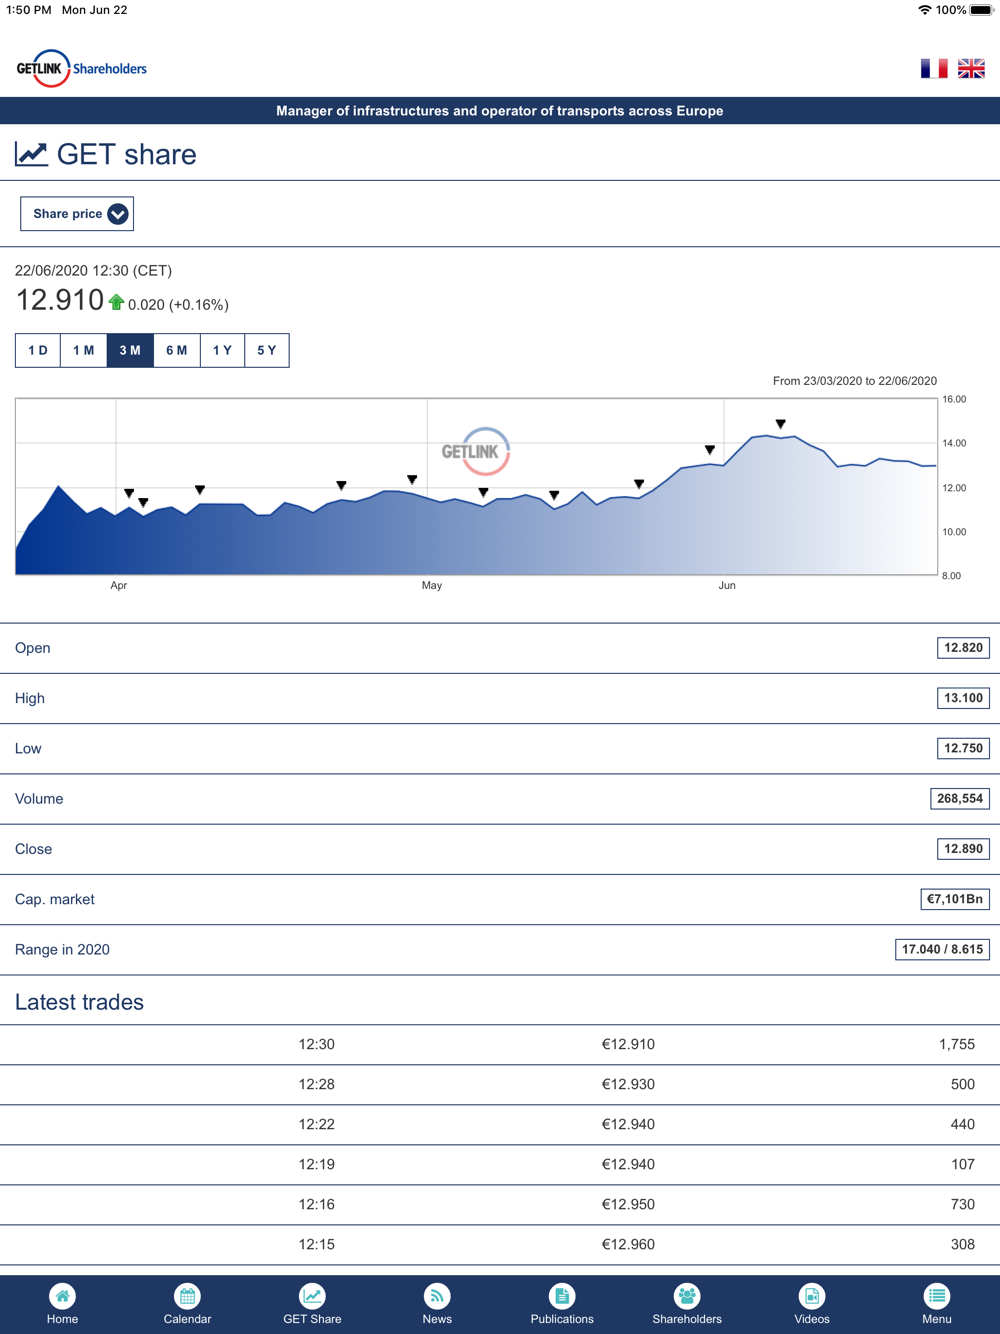Tap the green up arrow price indicator

116,302
